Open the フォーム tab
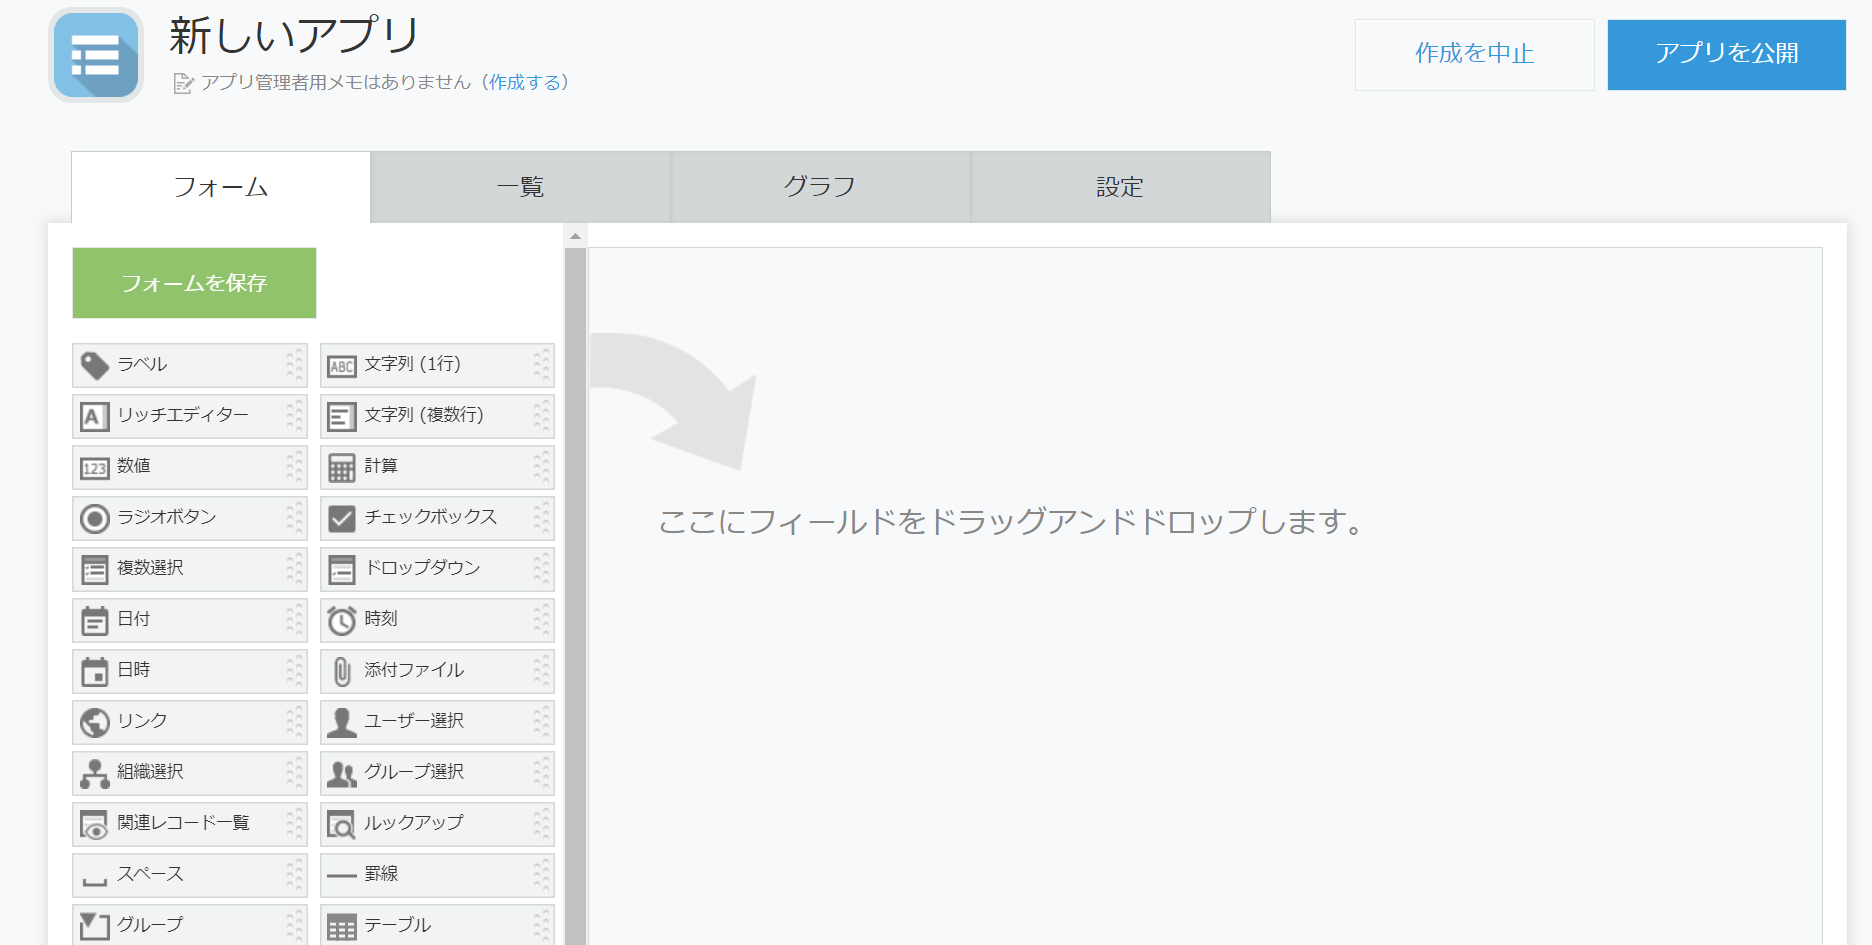Image resolution: width=1872 pixels, height=945 pixels. [221, 187]
